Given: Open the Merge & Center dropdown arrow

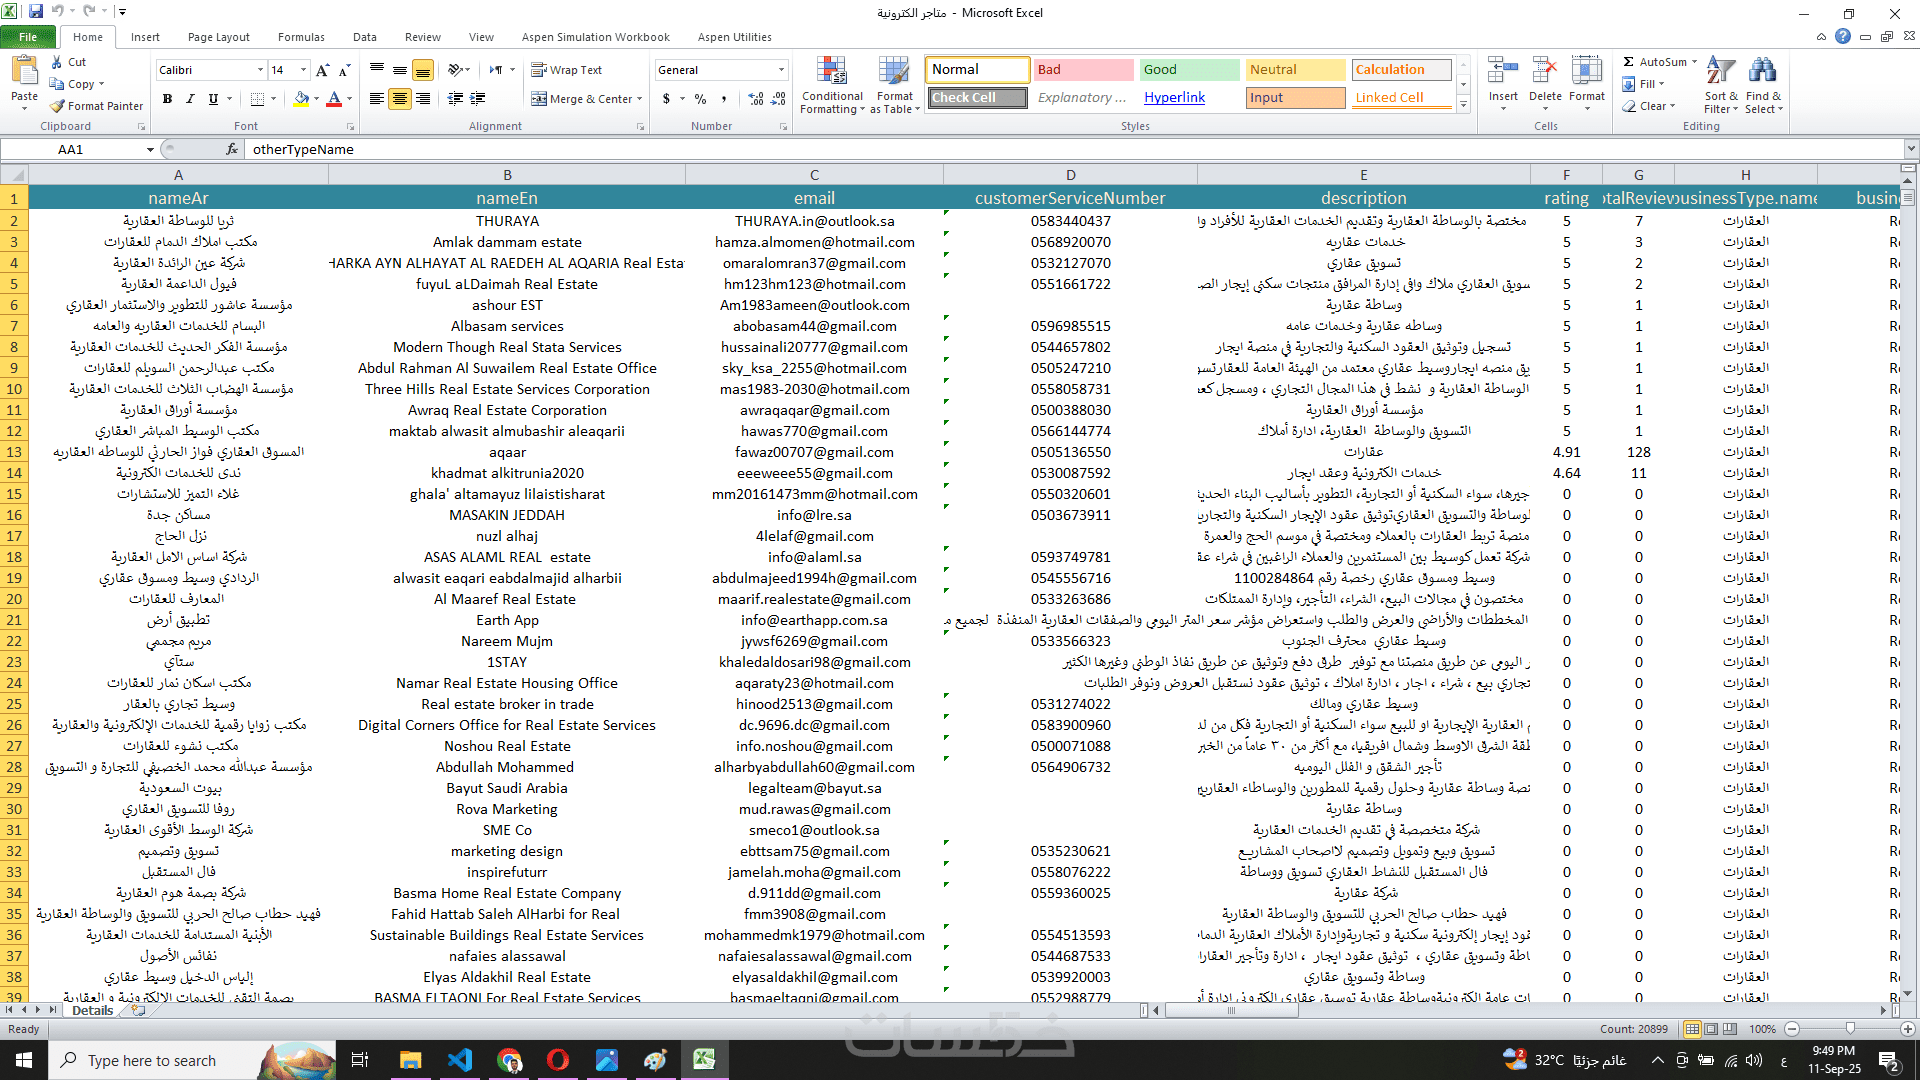Looking at the screenshot, I should tap(641, 99).
